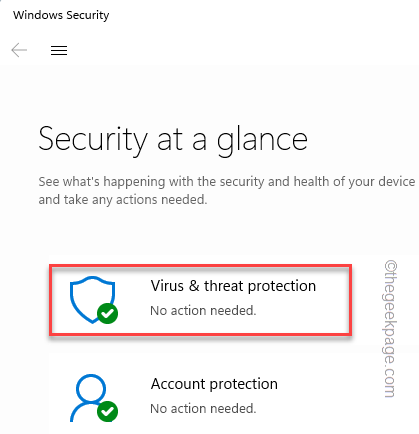Click the back arrow icon
Image resolution: width=419 pixels, height=434 pixels.
19,50
